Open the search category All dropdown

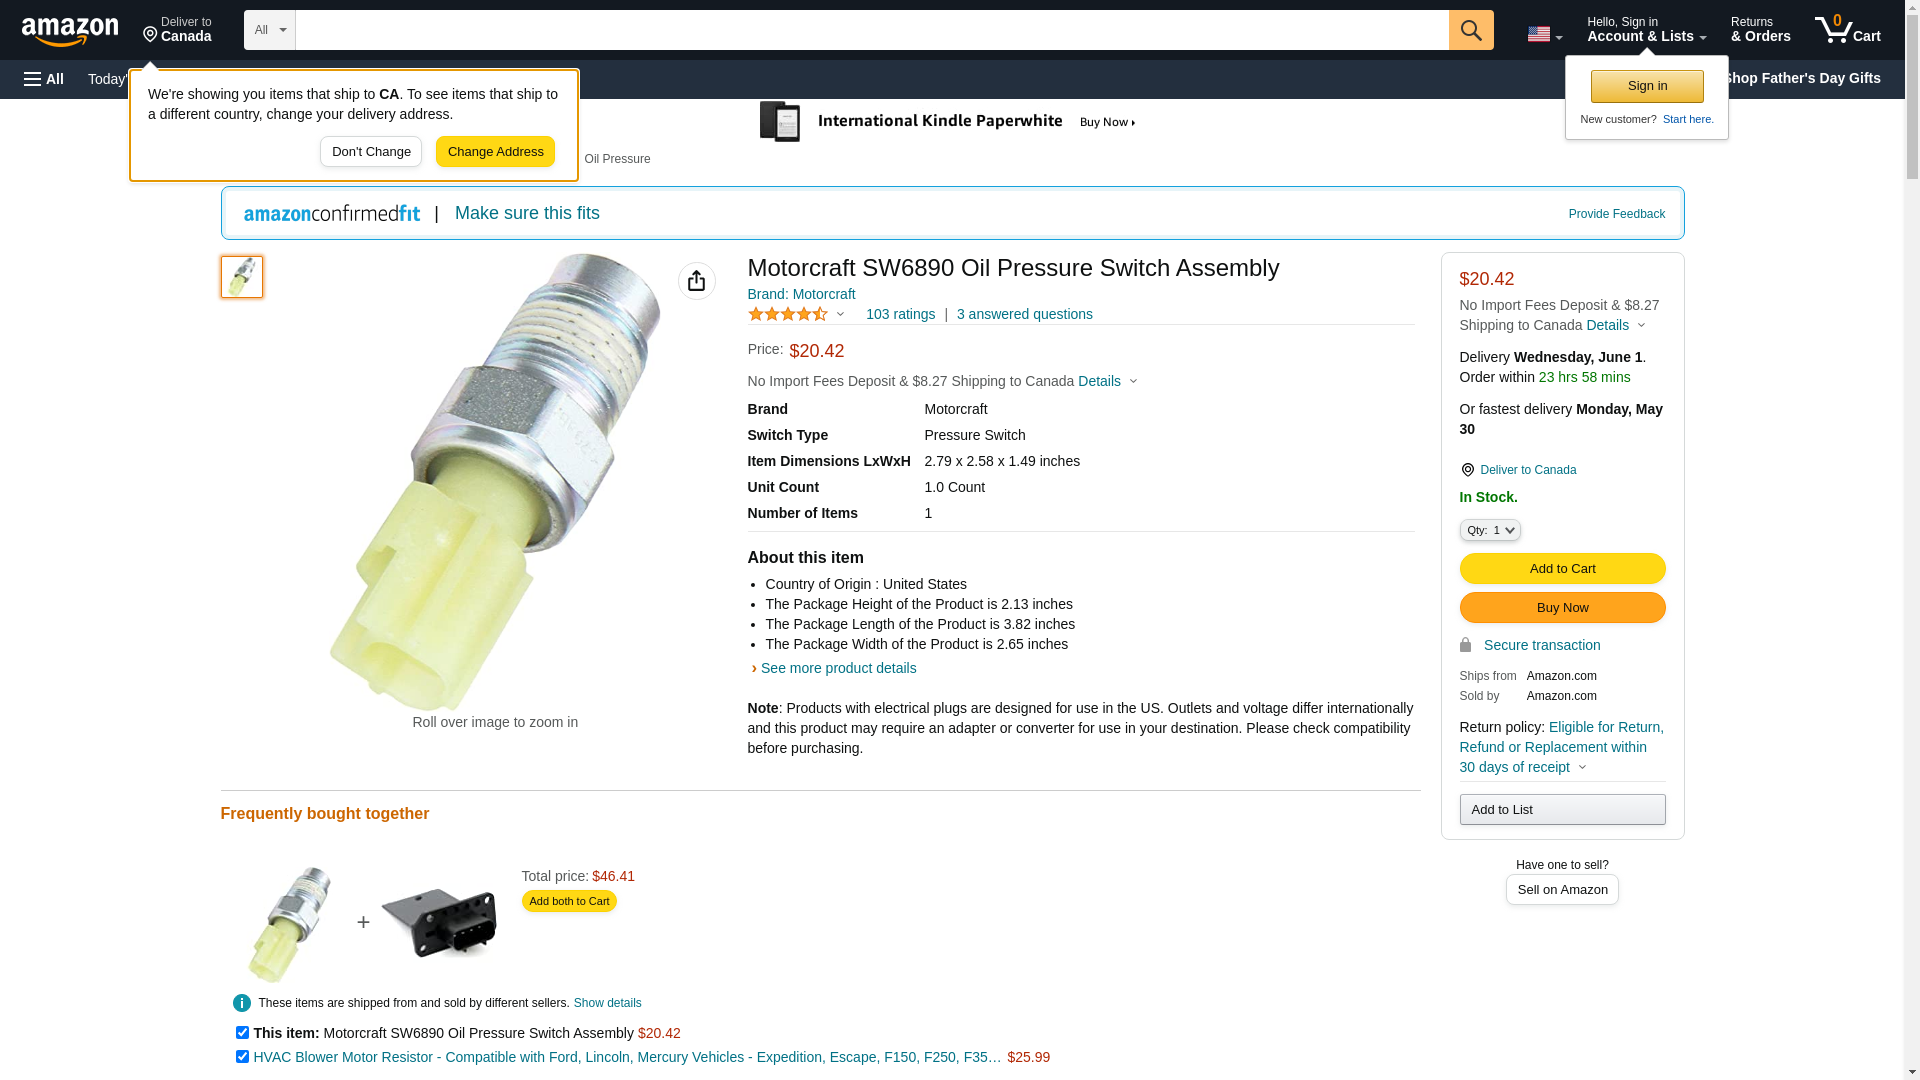coord(269,30)
